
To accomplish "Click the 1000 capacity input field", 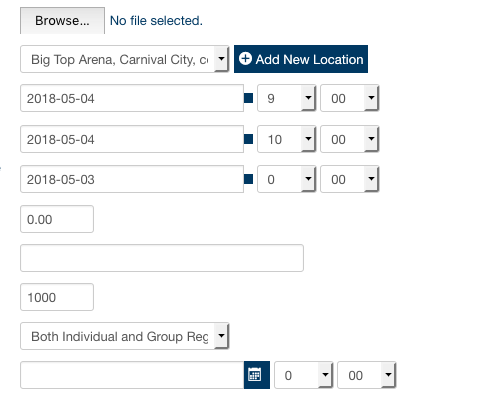I will [57, 297].
